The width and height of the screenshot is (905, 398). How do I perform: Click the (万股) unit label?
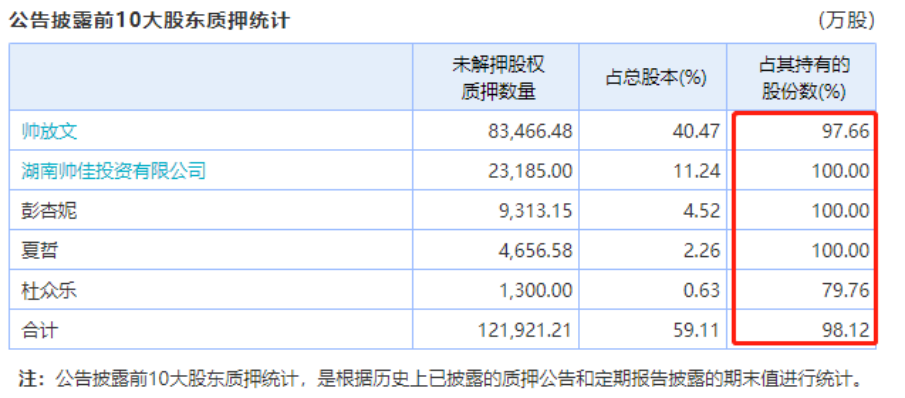coord(847,21)
